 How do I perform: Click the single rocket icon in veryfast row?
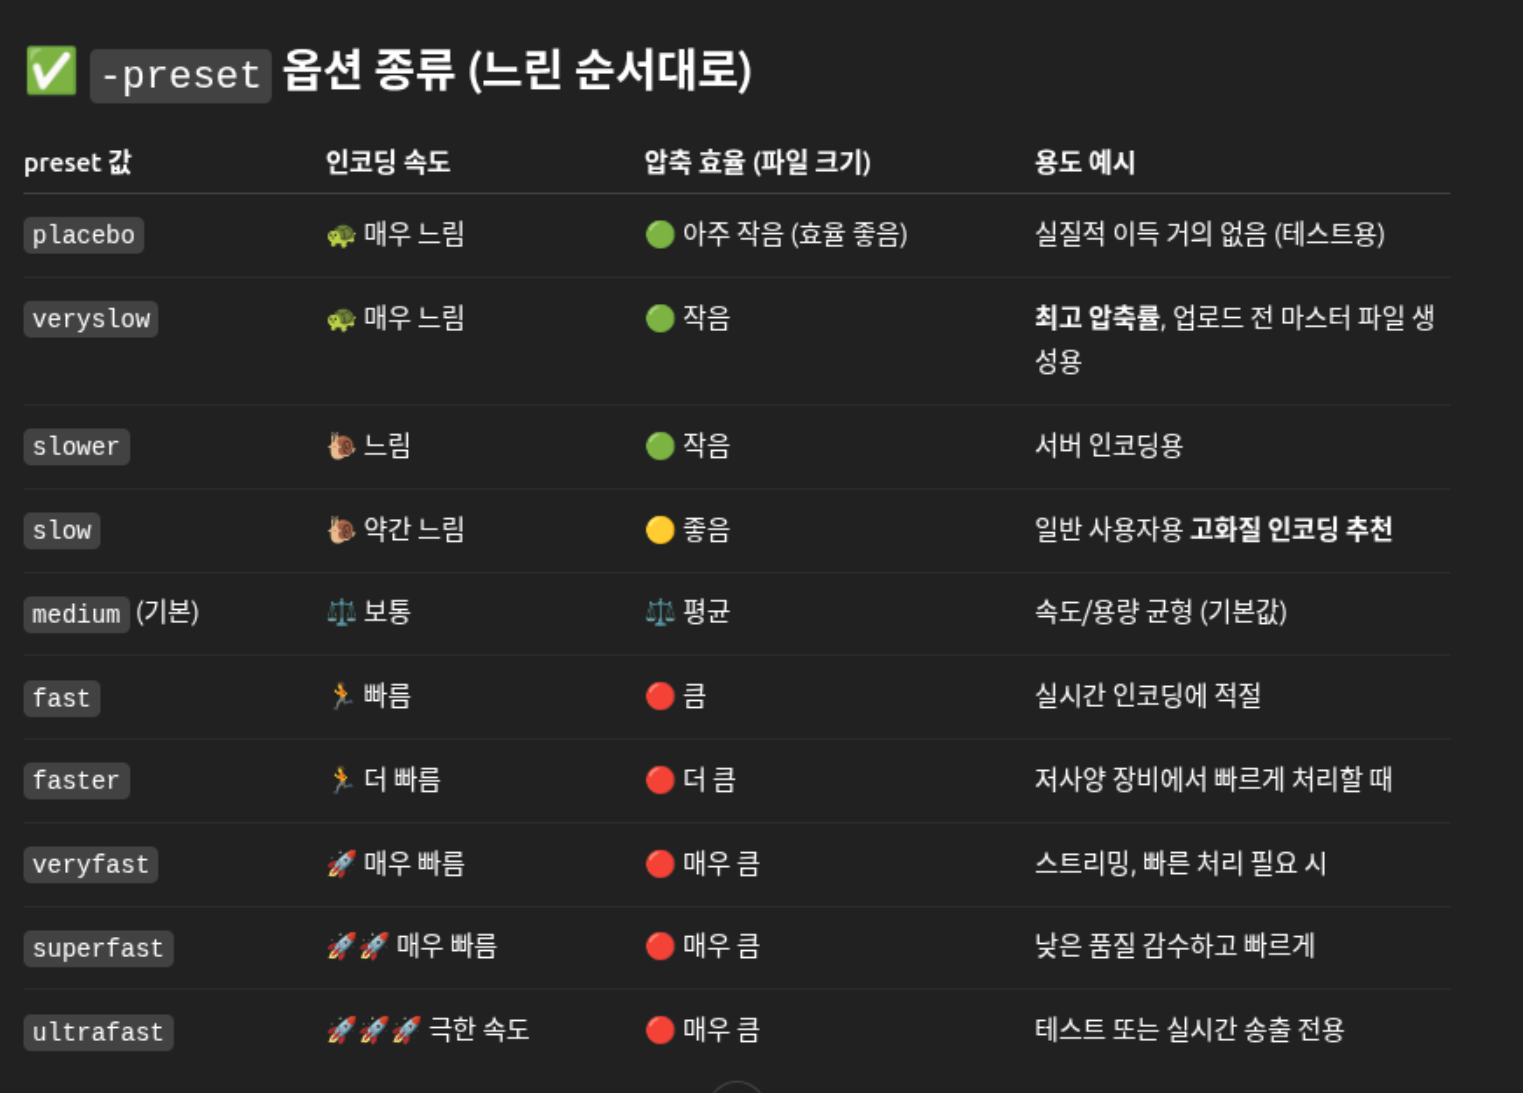tap(341, 863)
